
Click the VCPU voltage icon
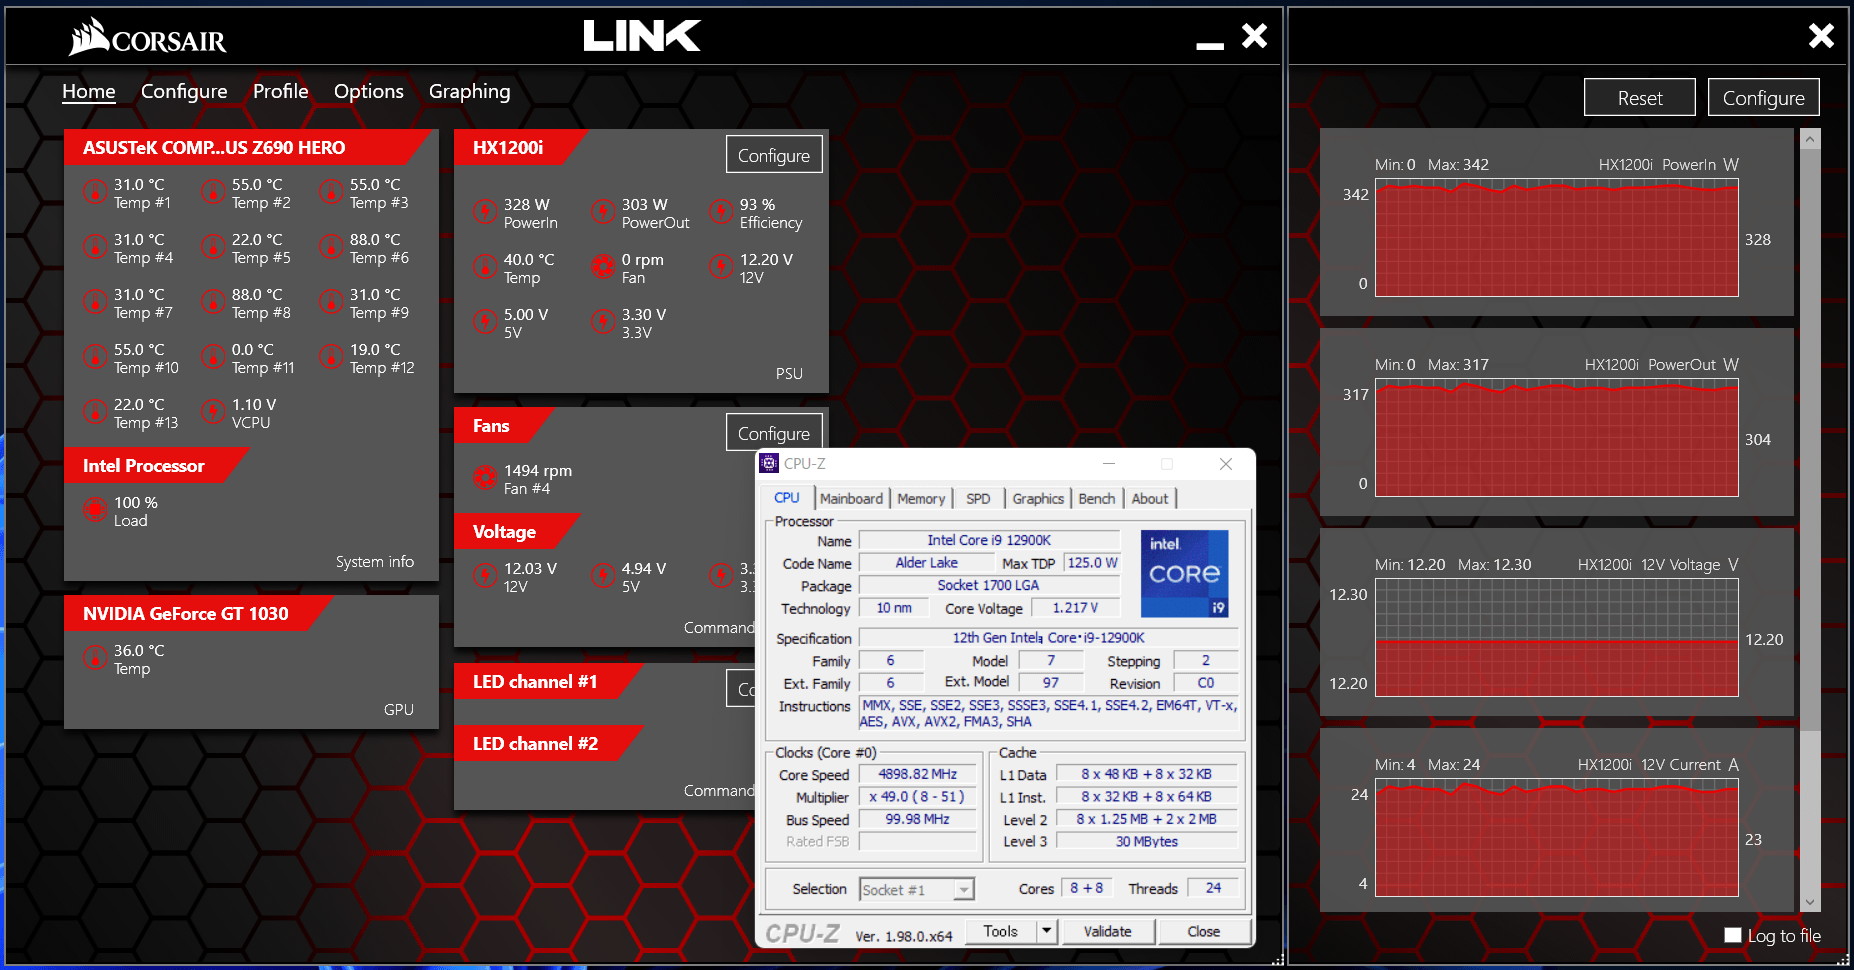pos(213,412)
